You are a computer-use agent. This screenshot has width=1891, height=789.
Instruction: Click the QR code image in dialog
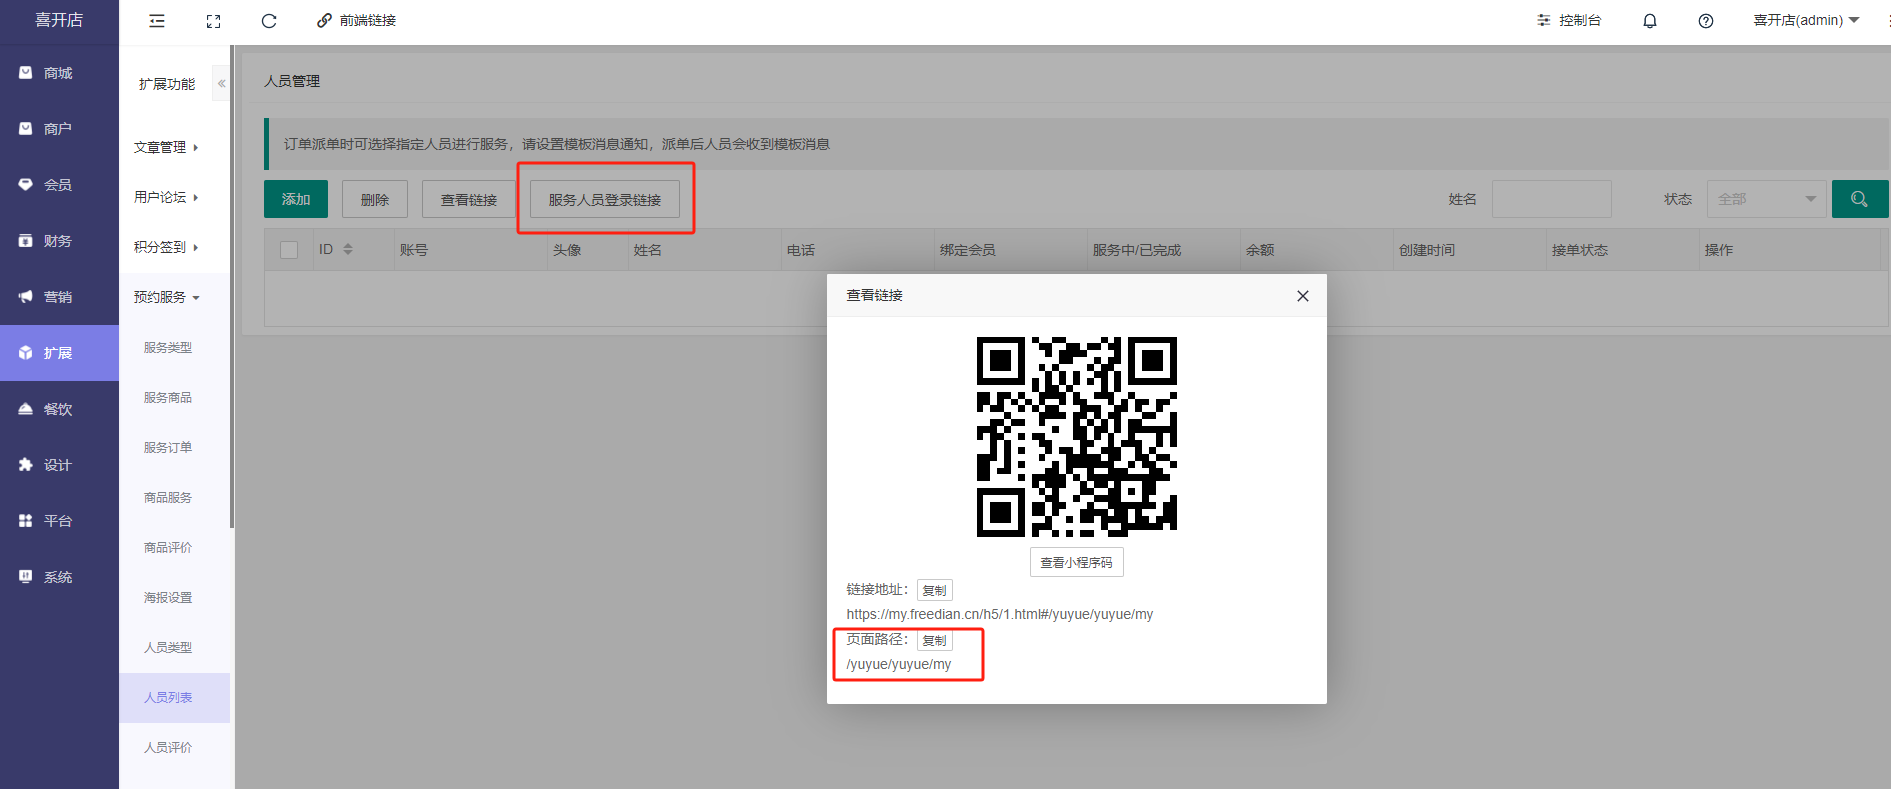[1077, 437]
